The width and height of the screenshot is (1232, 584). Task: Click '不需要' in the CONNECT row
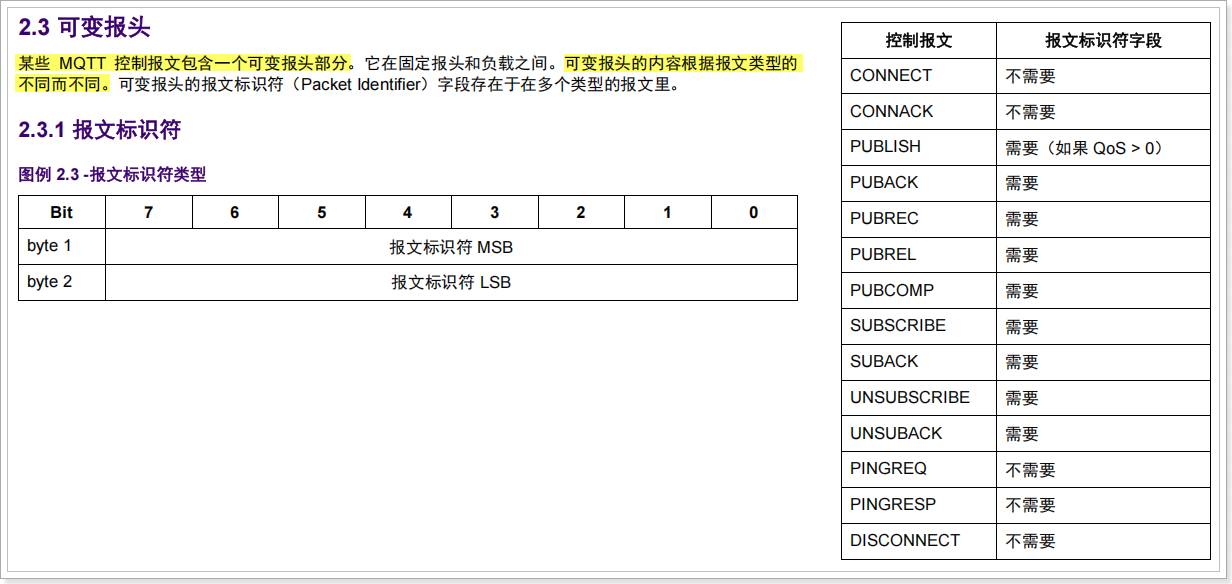tap(1030, 77)
